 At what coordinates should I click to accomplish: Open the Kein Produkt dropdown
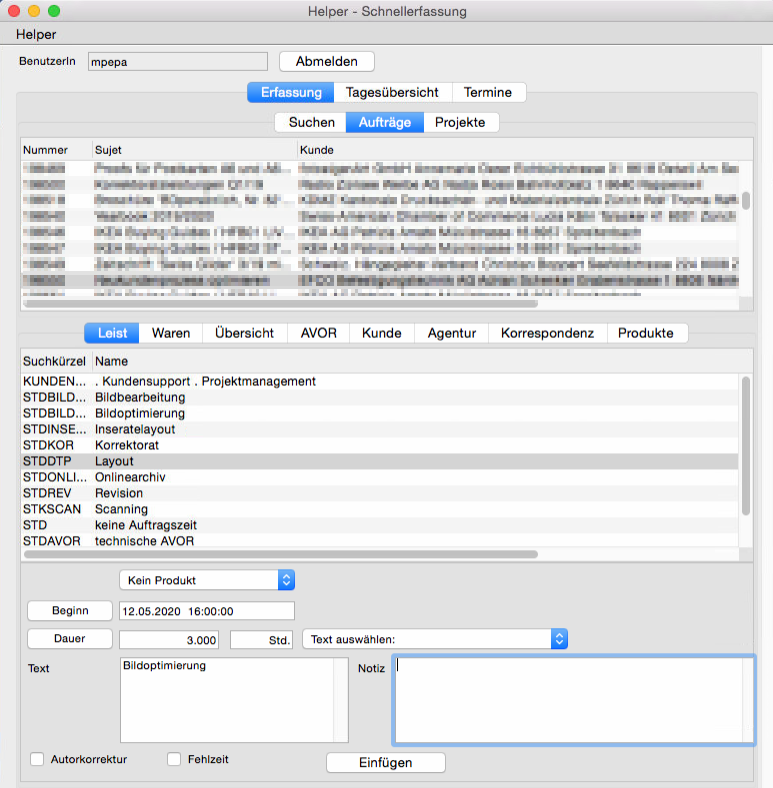tap(207, 580)
